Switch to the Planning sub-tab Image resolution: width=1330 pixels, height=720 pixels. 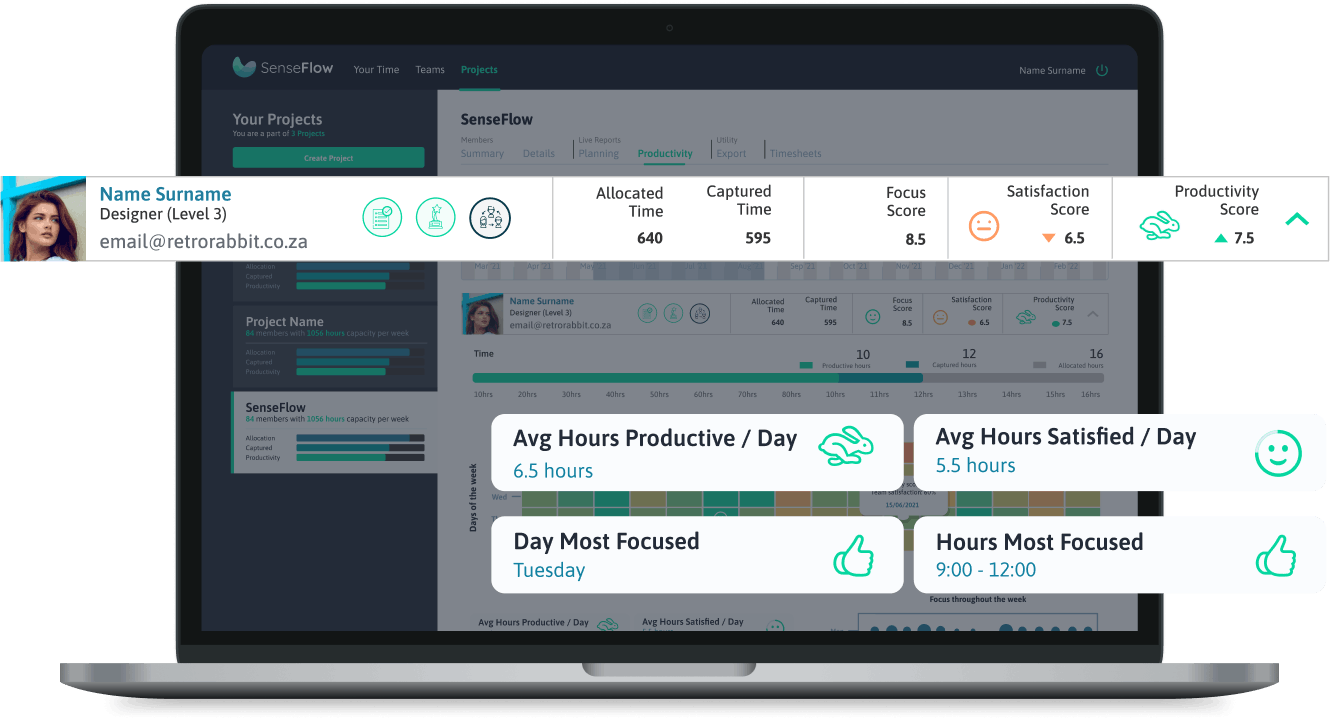pyautogui.click(x=599, y=154)
